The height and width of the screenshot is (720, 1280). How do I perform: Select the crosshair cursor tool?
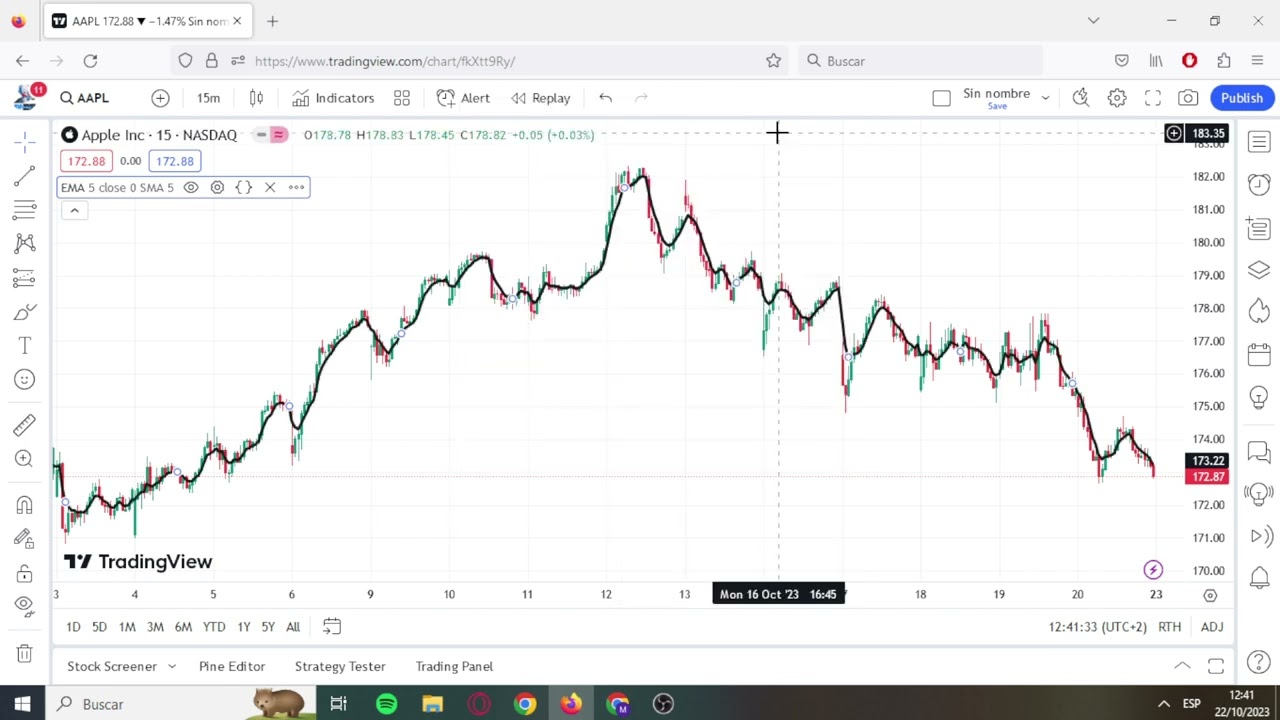pyautogui.click(x=25, y=144)
